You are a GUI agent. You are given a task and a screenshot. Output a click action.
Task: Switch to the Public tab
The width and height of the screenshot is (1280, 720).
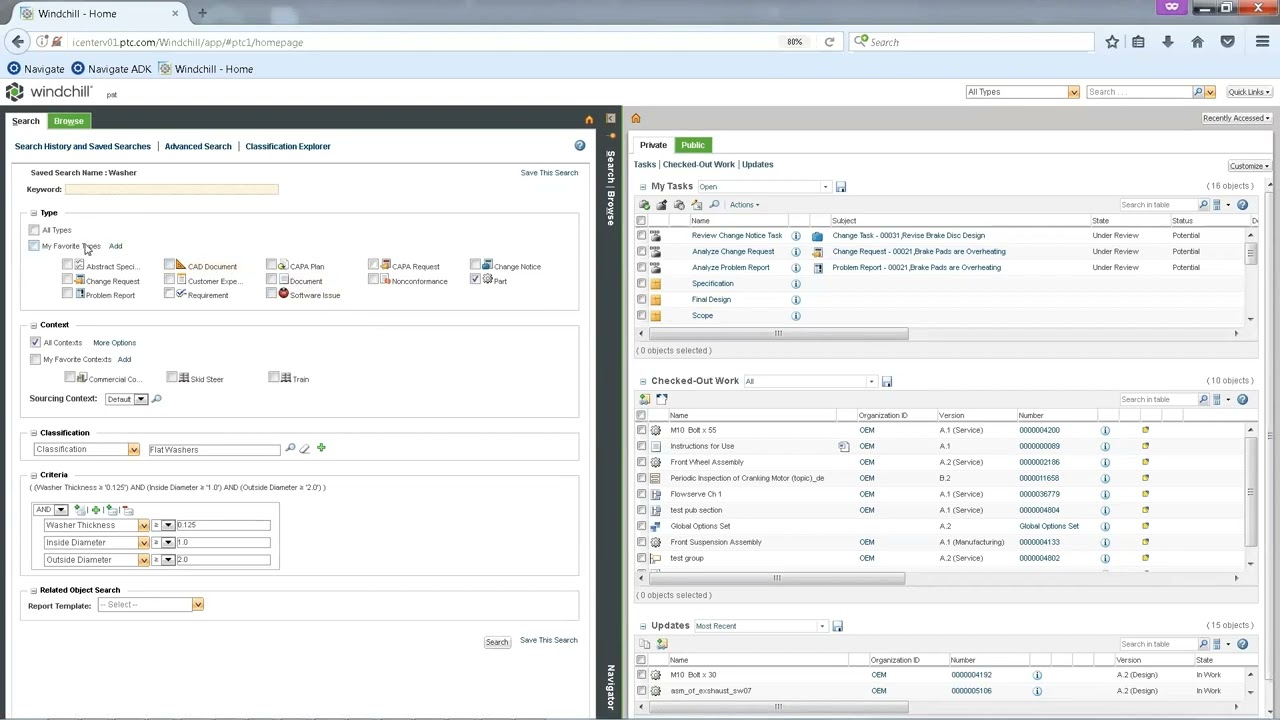[x=693, y=145]
